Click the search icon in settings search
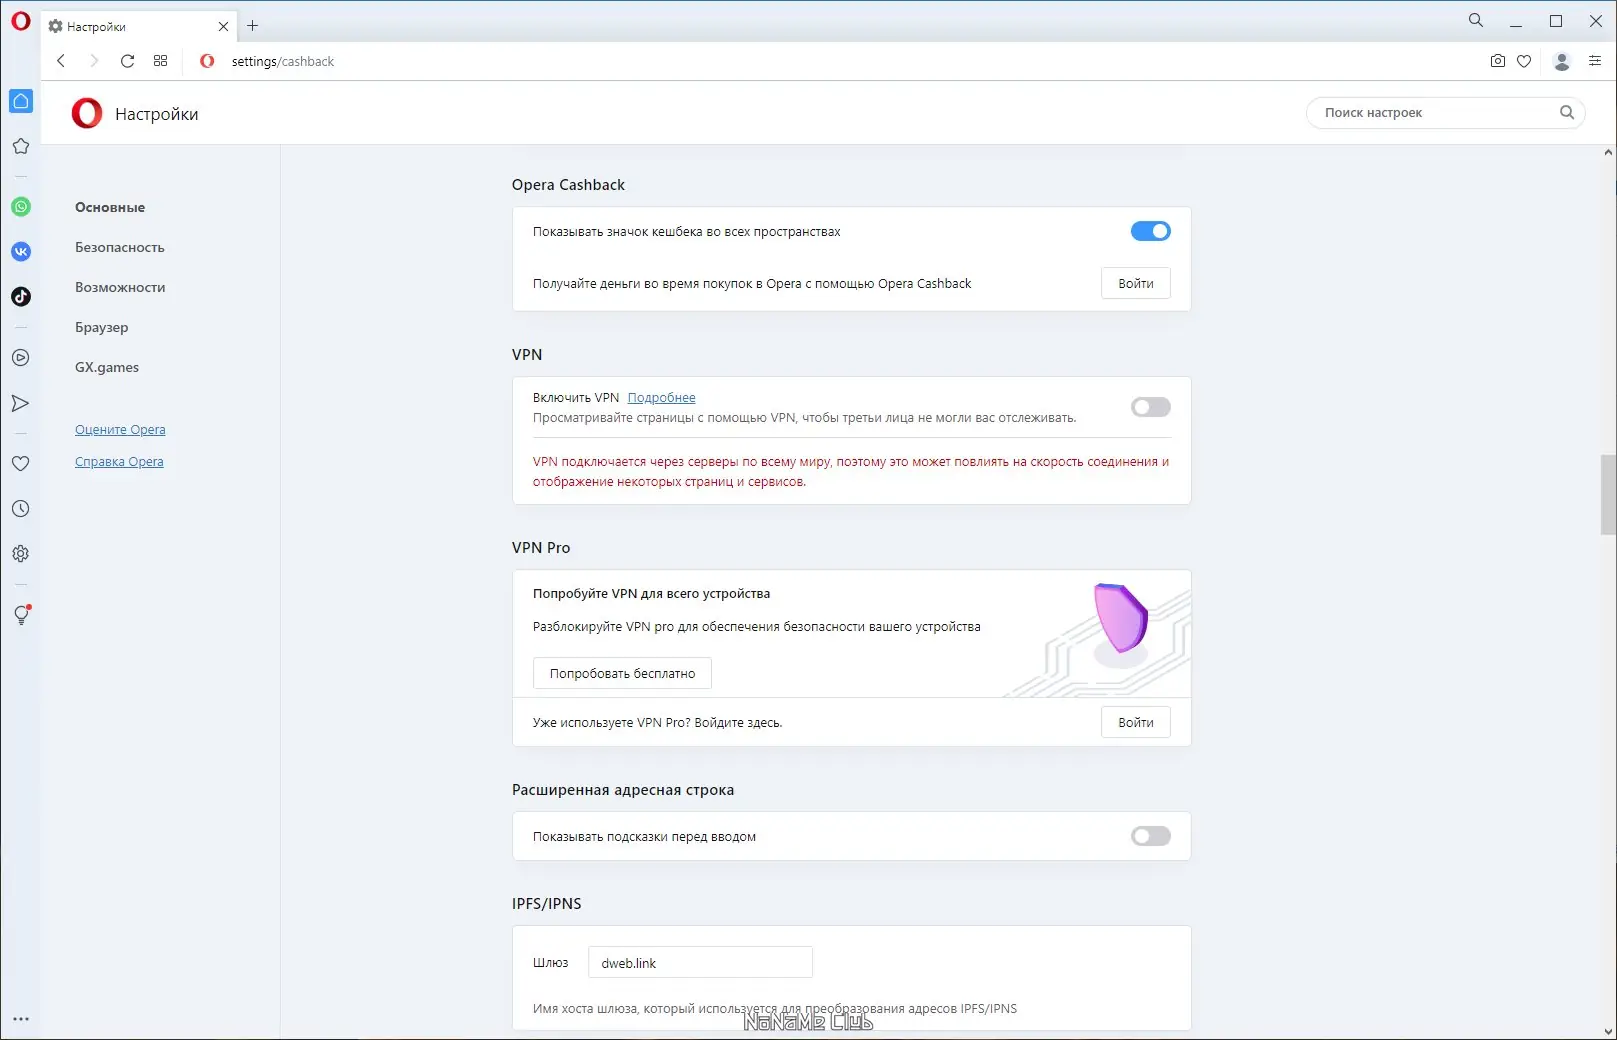The image size is (1617, 1040). point(1567,113)
